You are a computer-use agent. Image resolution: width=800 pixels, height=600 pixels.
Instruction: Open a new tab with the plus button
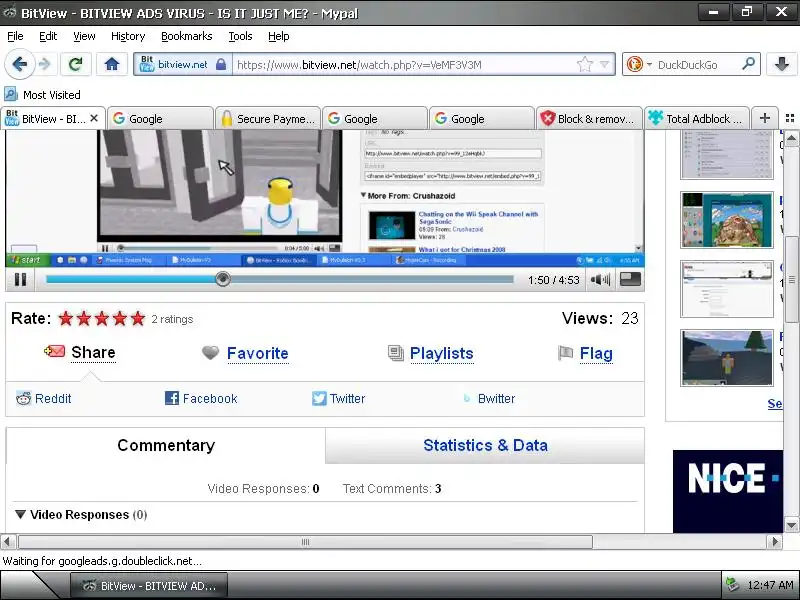764,118
